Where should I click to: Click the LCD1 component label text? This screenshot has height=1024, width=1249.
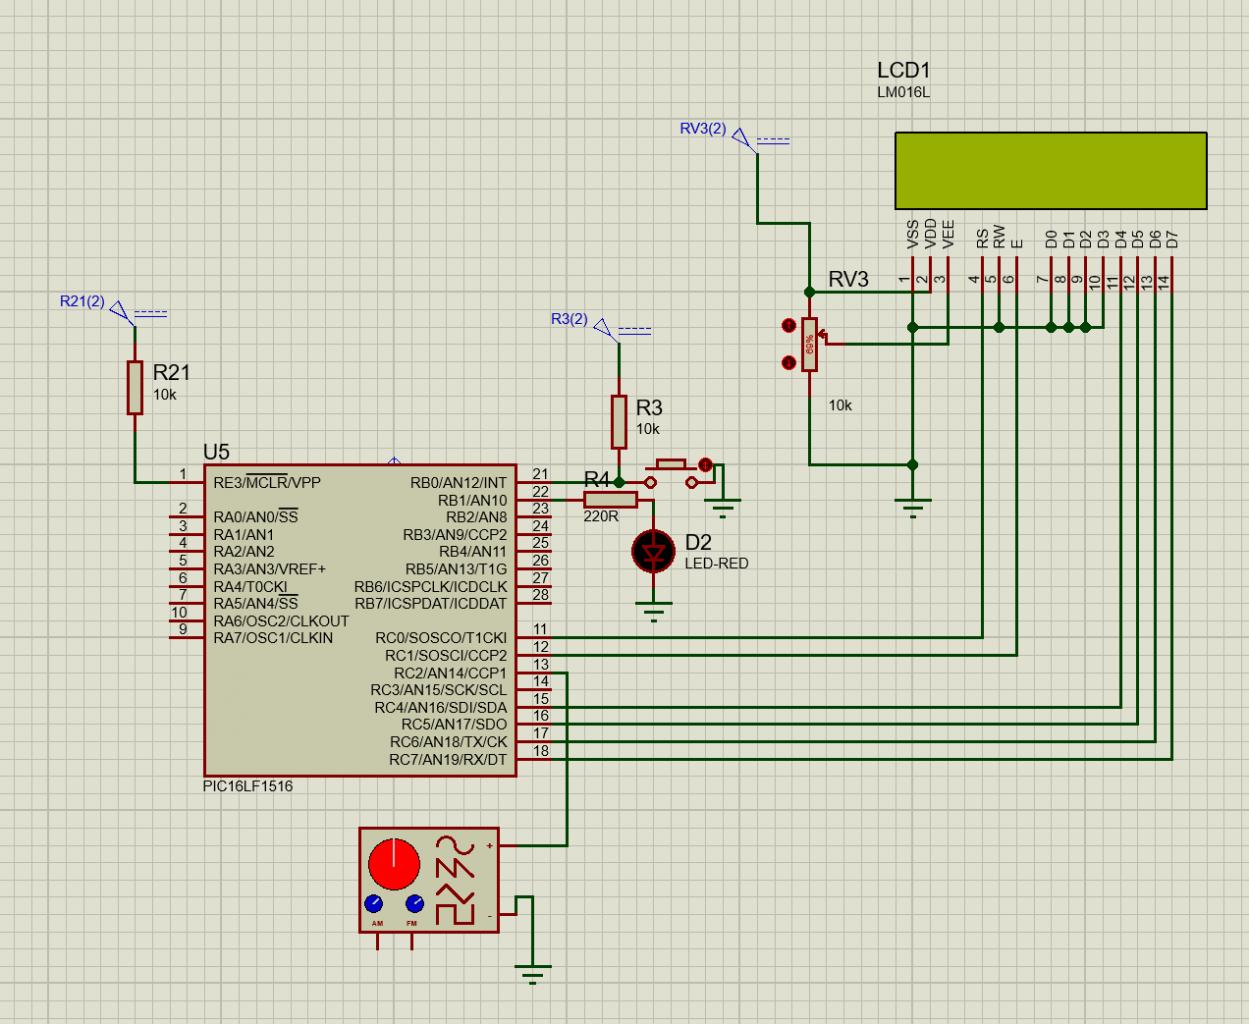tap(904, 71)
